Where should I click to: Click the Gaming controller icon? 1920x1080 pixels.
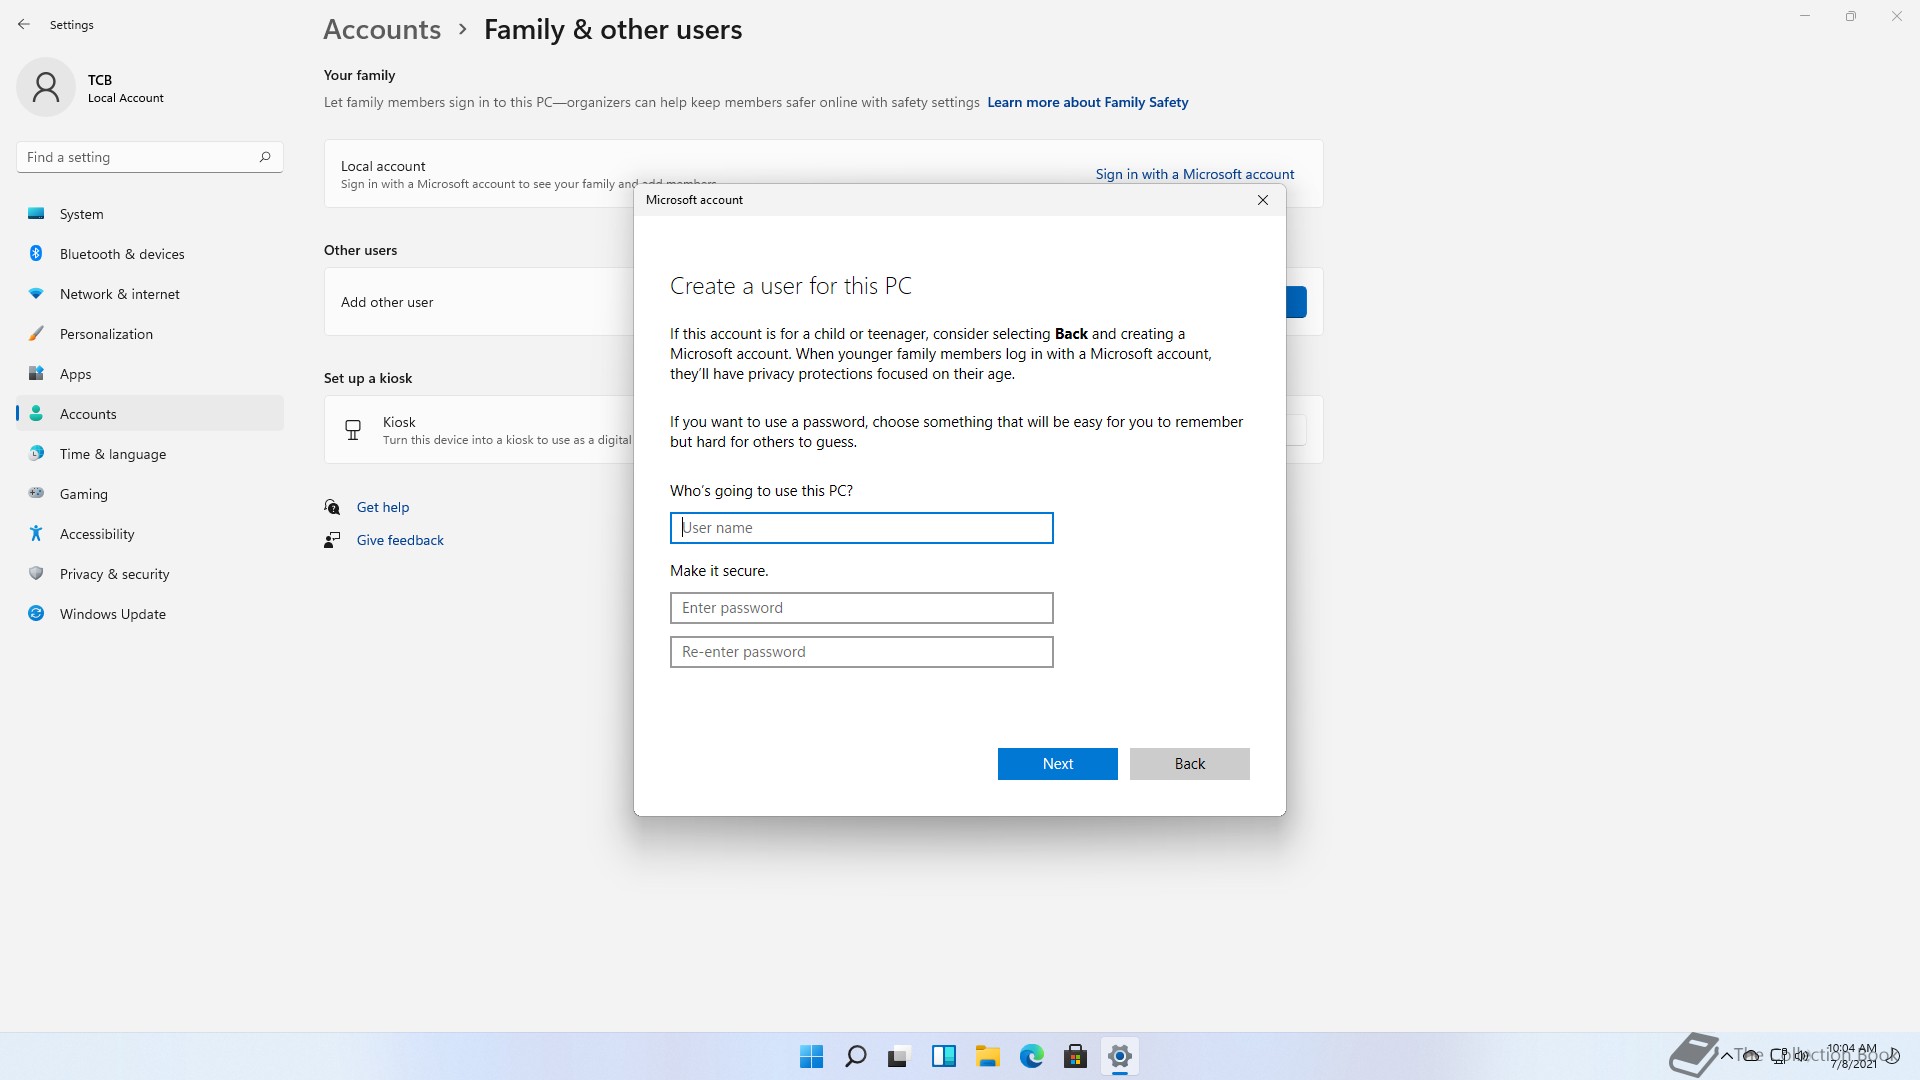(36, 493)
